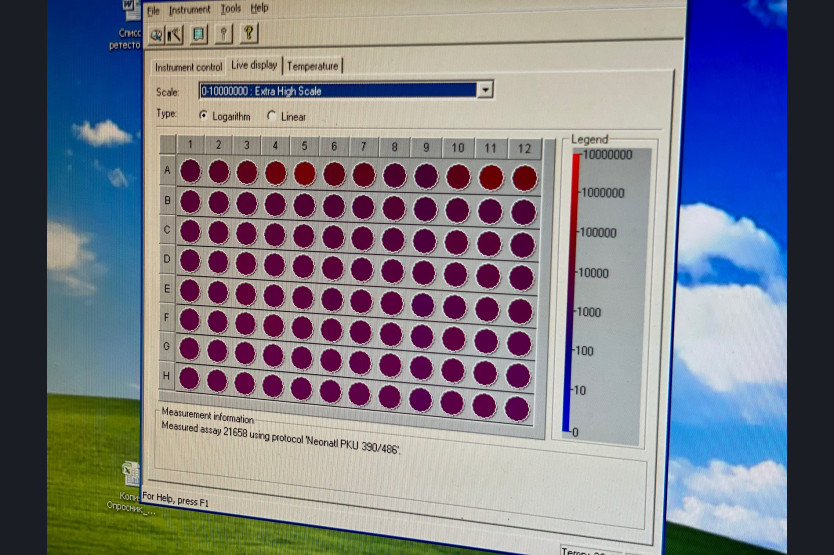Click plate column header 11
The height and width of the screenshot is (555, 834).
tap(491, 148)
